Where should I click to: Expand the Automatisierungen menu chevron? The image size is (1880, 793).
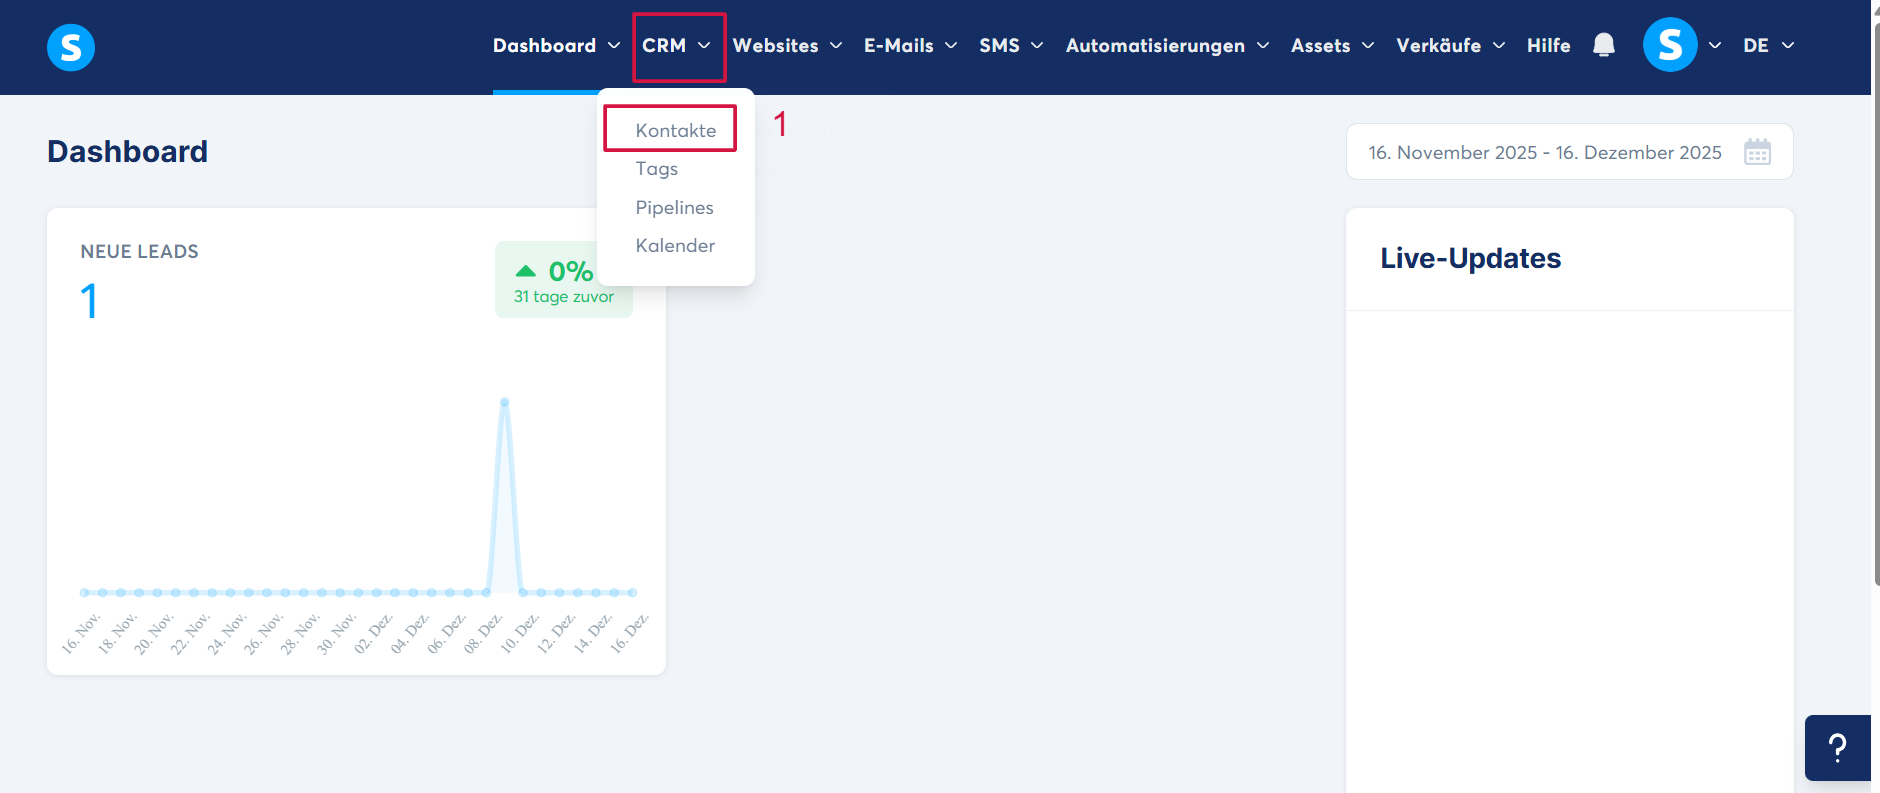pyautogui.click(x=1263, y=46)
